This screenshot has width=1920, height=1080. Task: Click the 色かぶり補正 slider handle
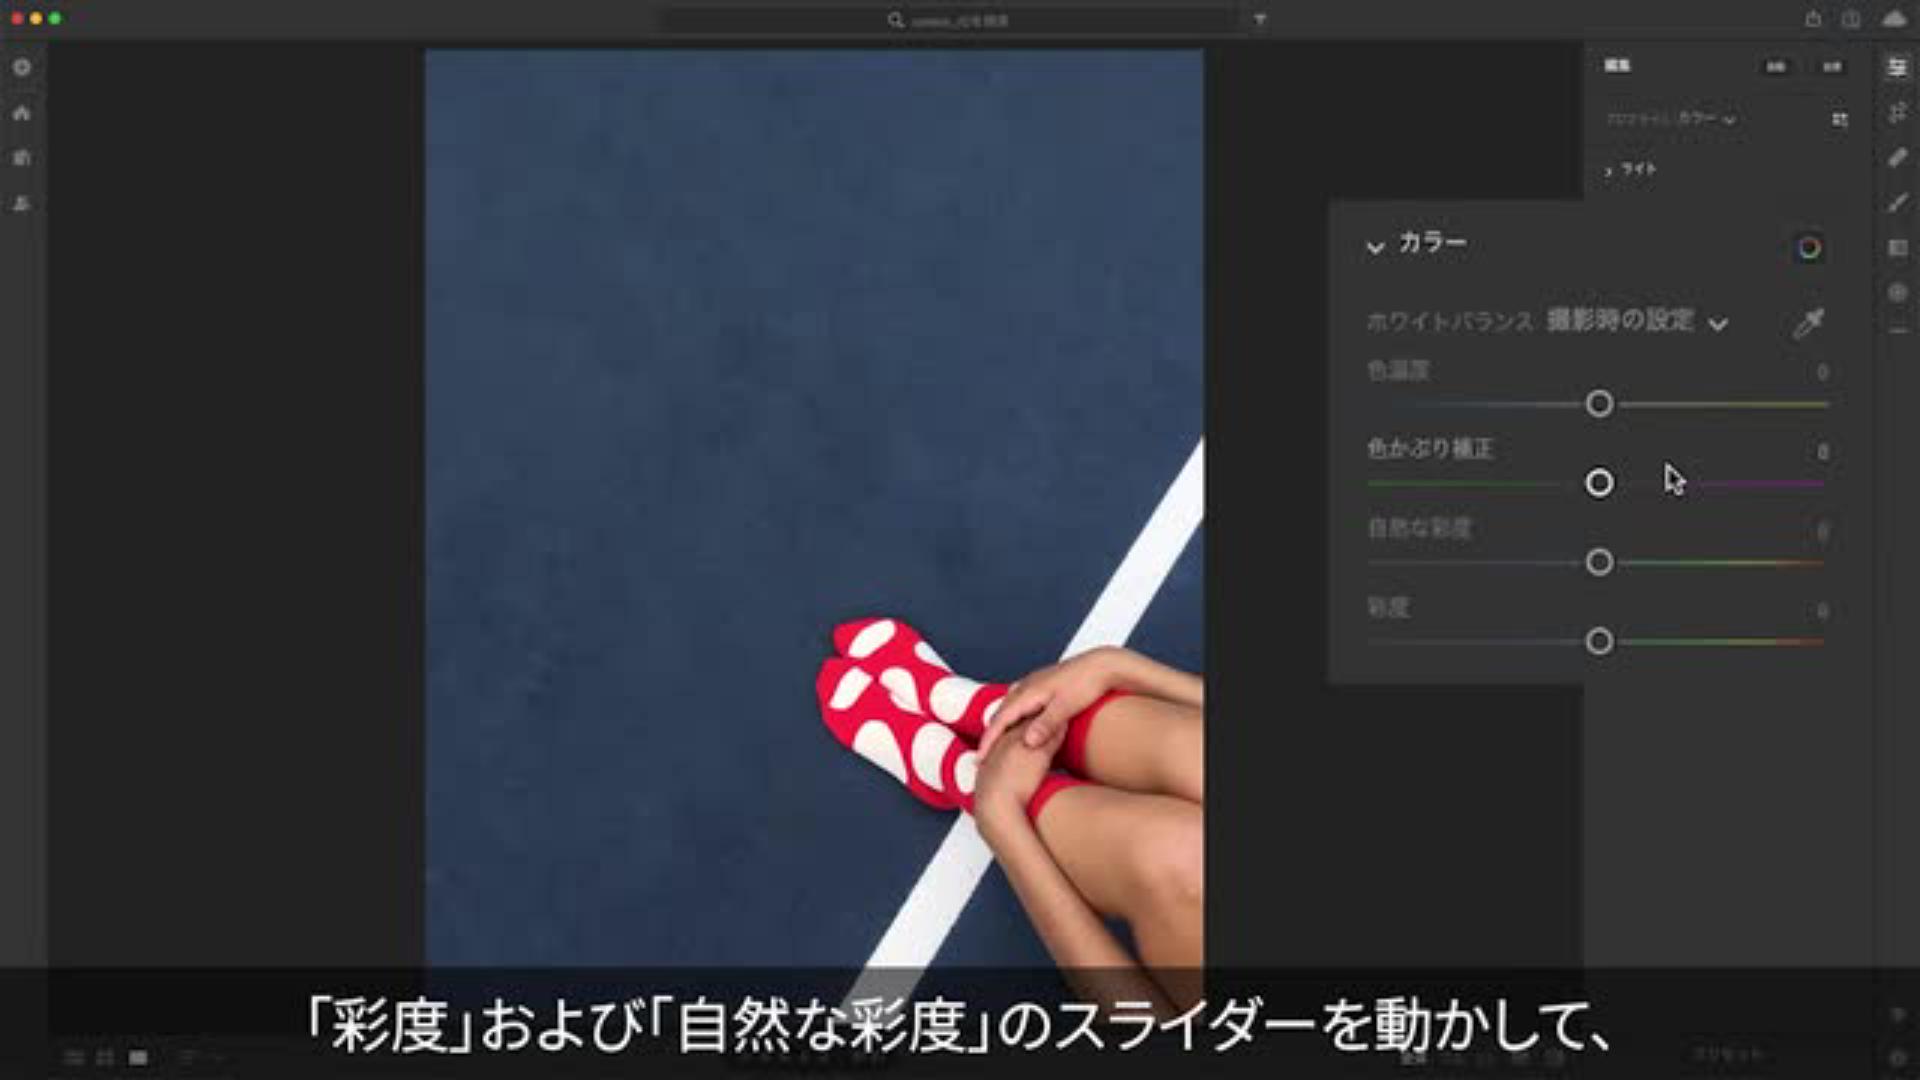(x=1599, y=483)
